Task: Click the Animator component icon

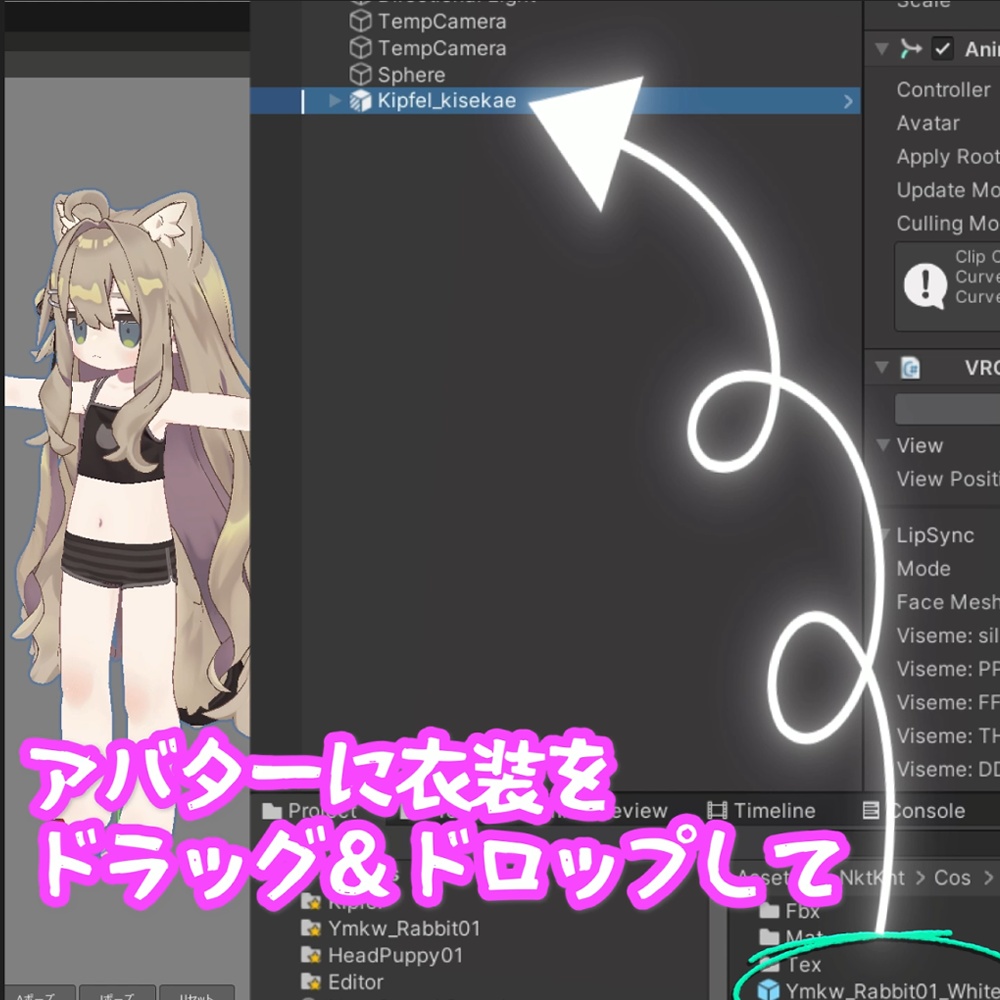Action: tap(912, 48)
